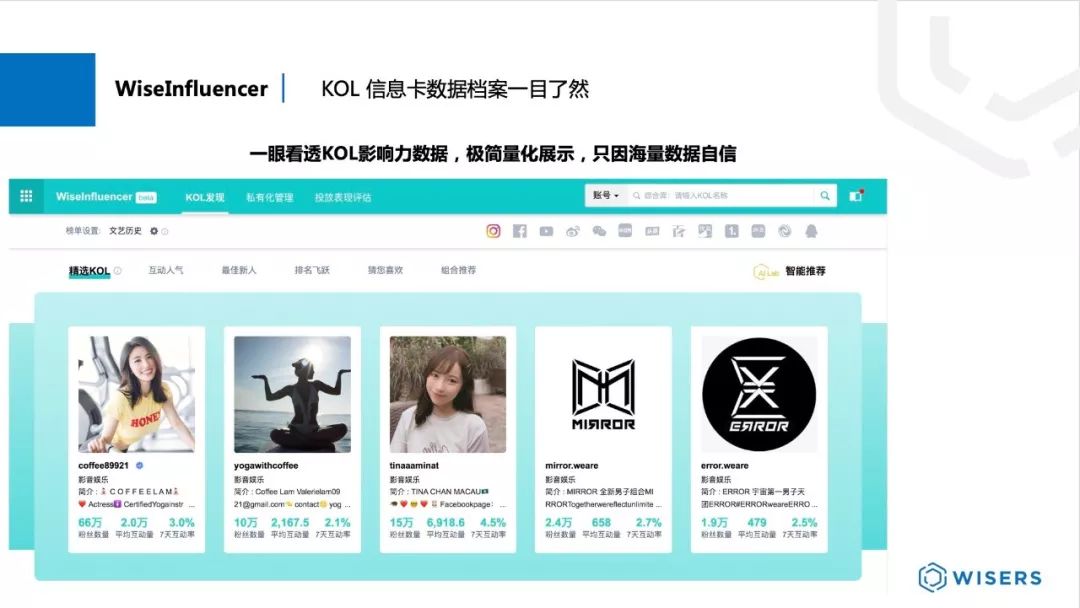The width and height of the screenshot is (1080, 608).
Task: Click the 66万 follower count
Action: click(90, 523)
